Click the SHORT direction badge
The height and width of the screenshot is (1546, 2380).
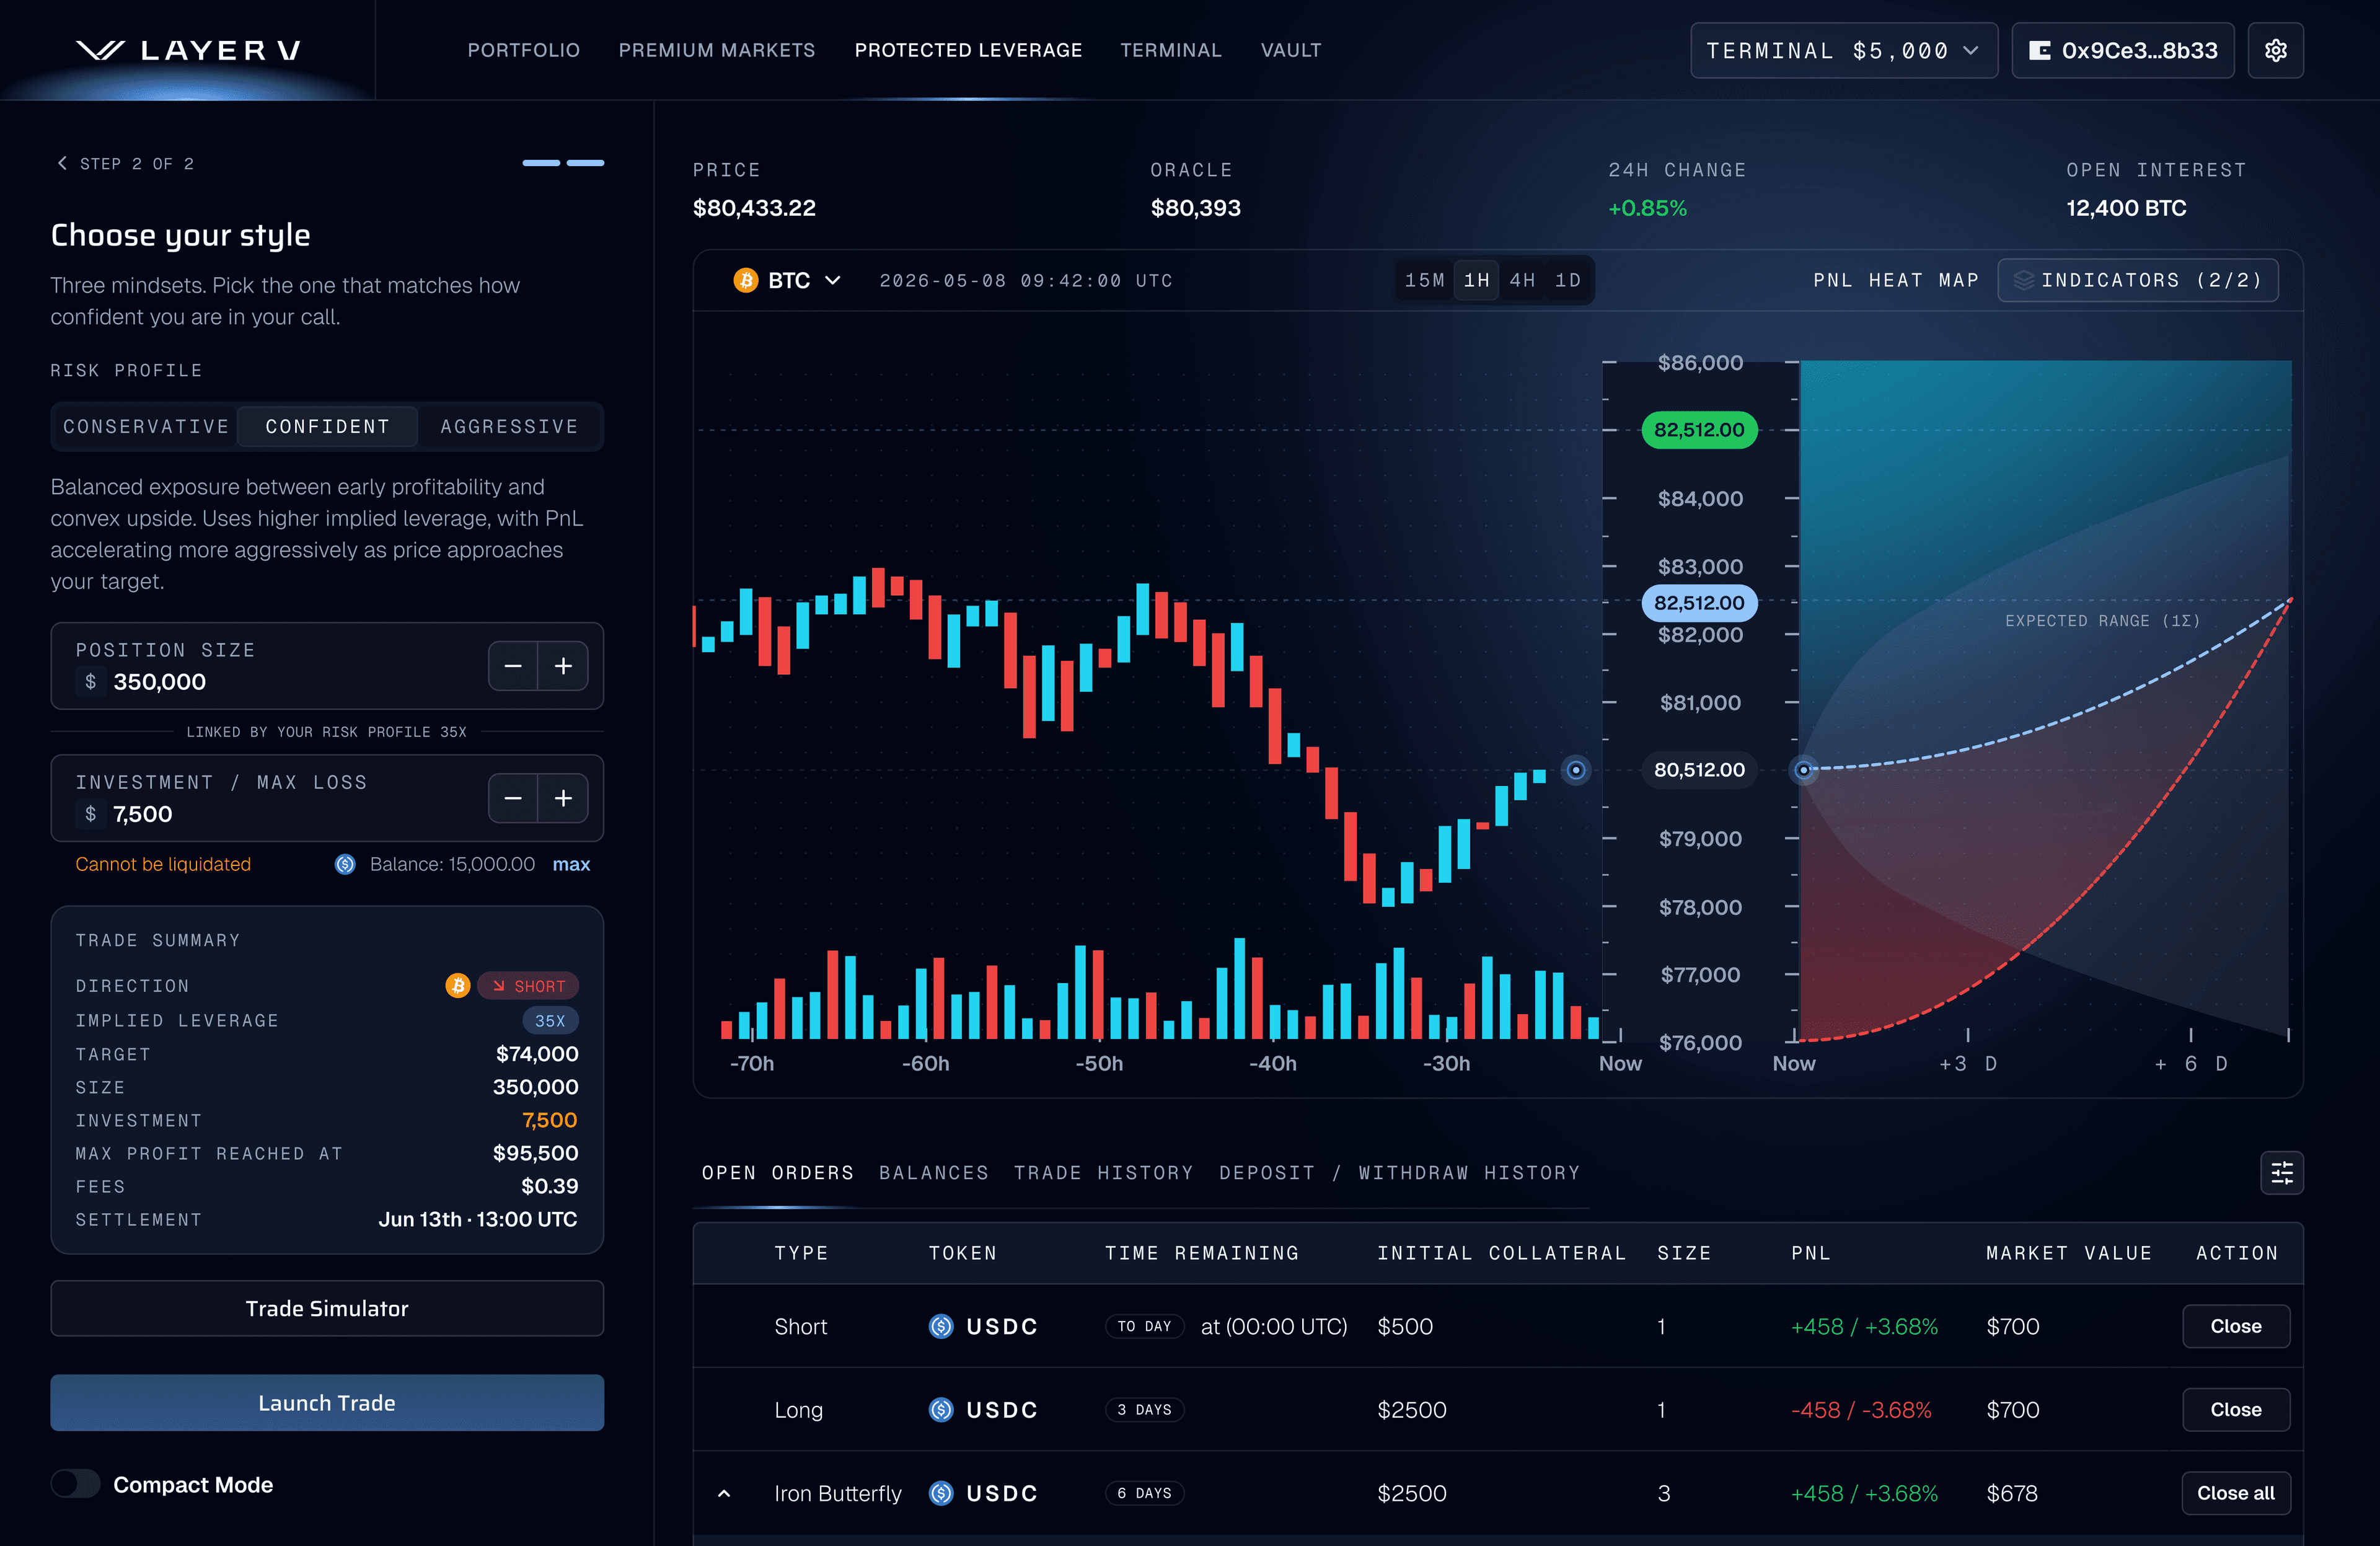tap(528, 986)
